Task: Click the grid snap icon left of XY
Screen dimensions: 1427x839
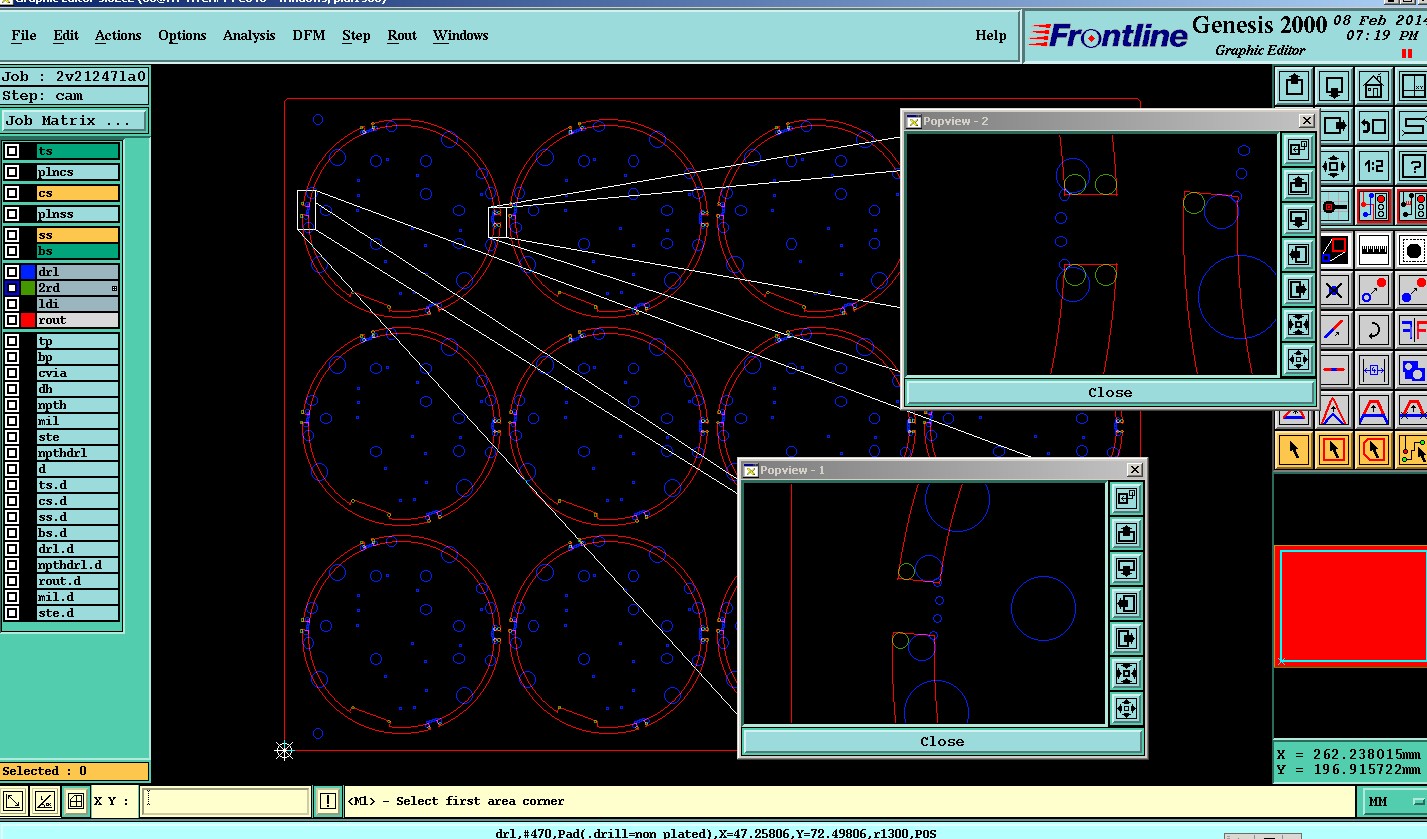Action: coord(75,801)
